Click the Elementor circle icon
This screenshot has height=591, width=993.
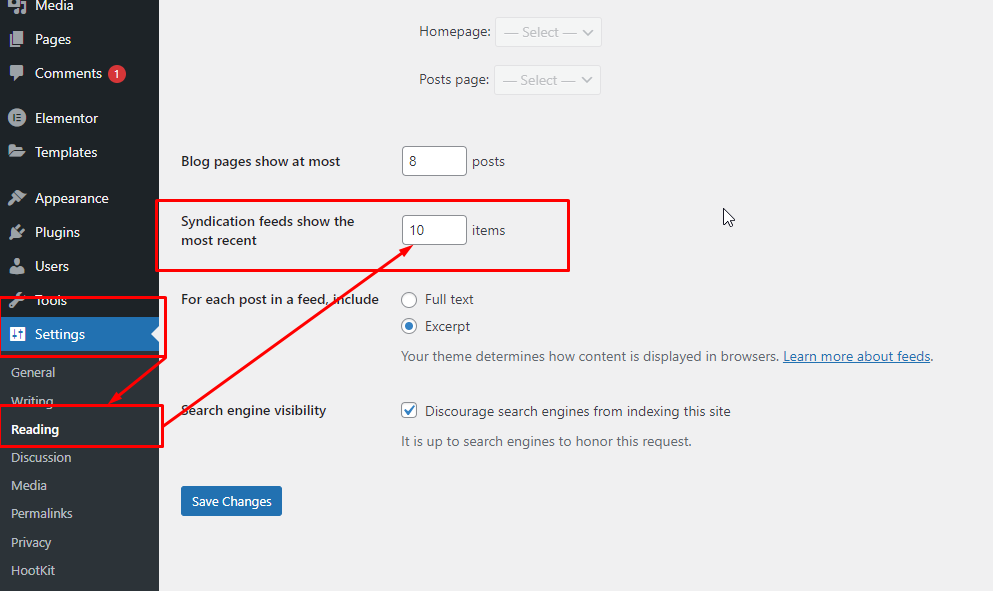click(x=17, y=118)
